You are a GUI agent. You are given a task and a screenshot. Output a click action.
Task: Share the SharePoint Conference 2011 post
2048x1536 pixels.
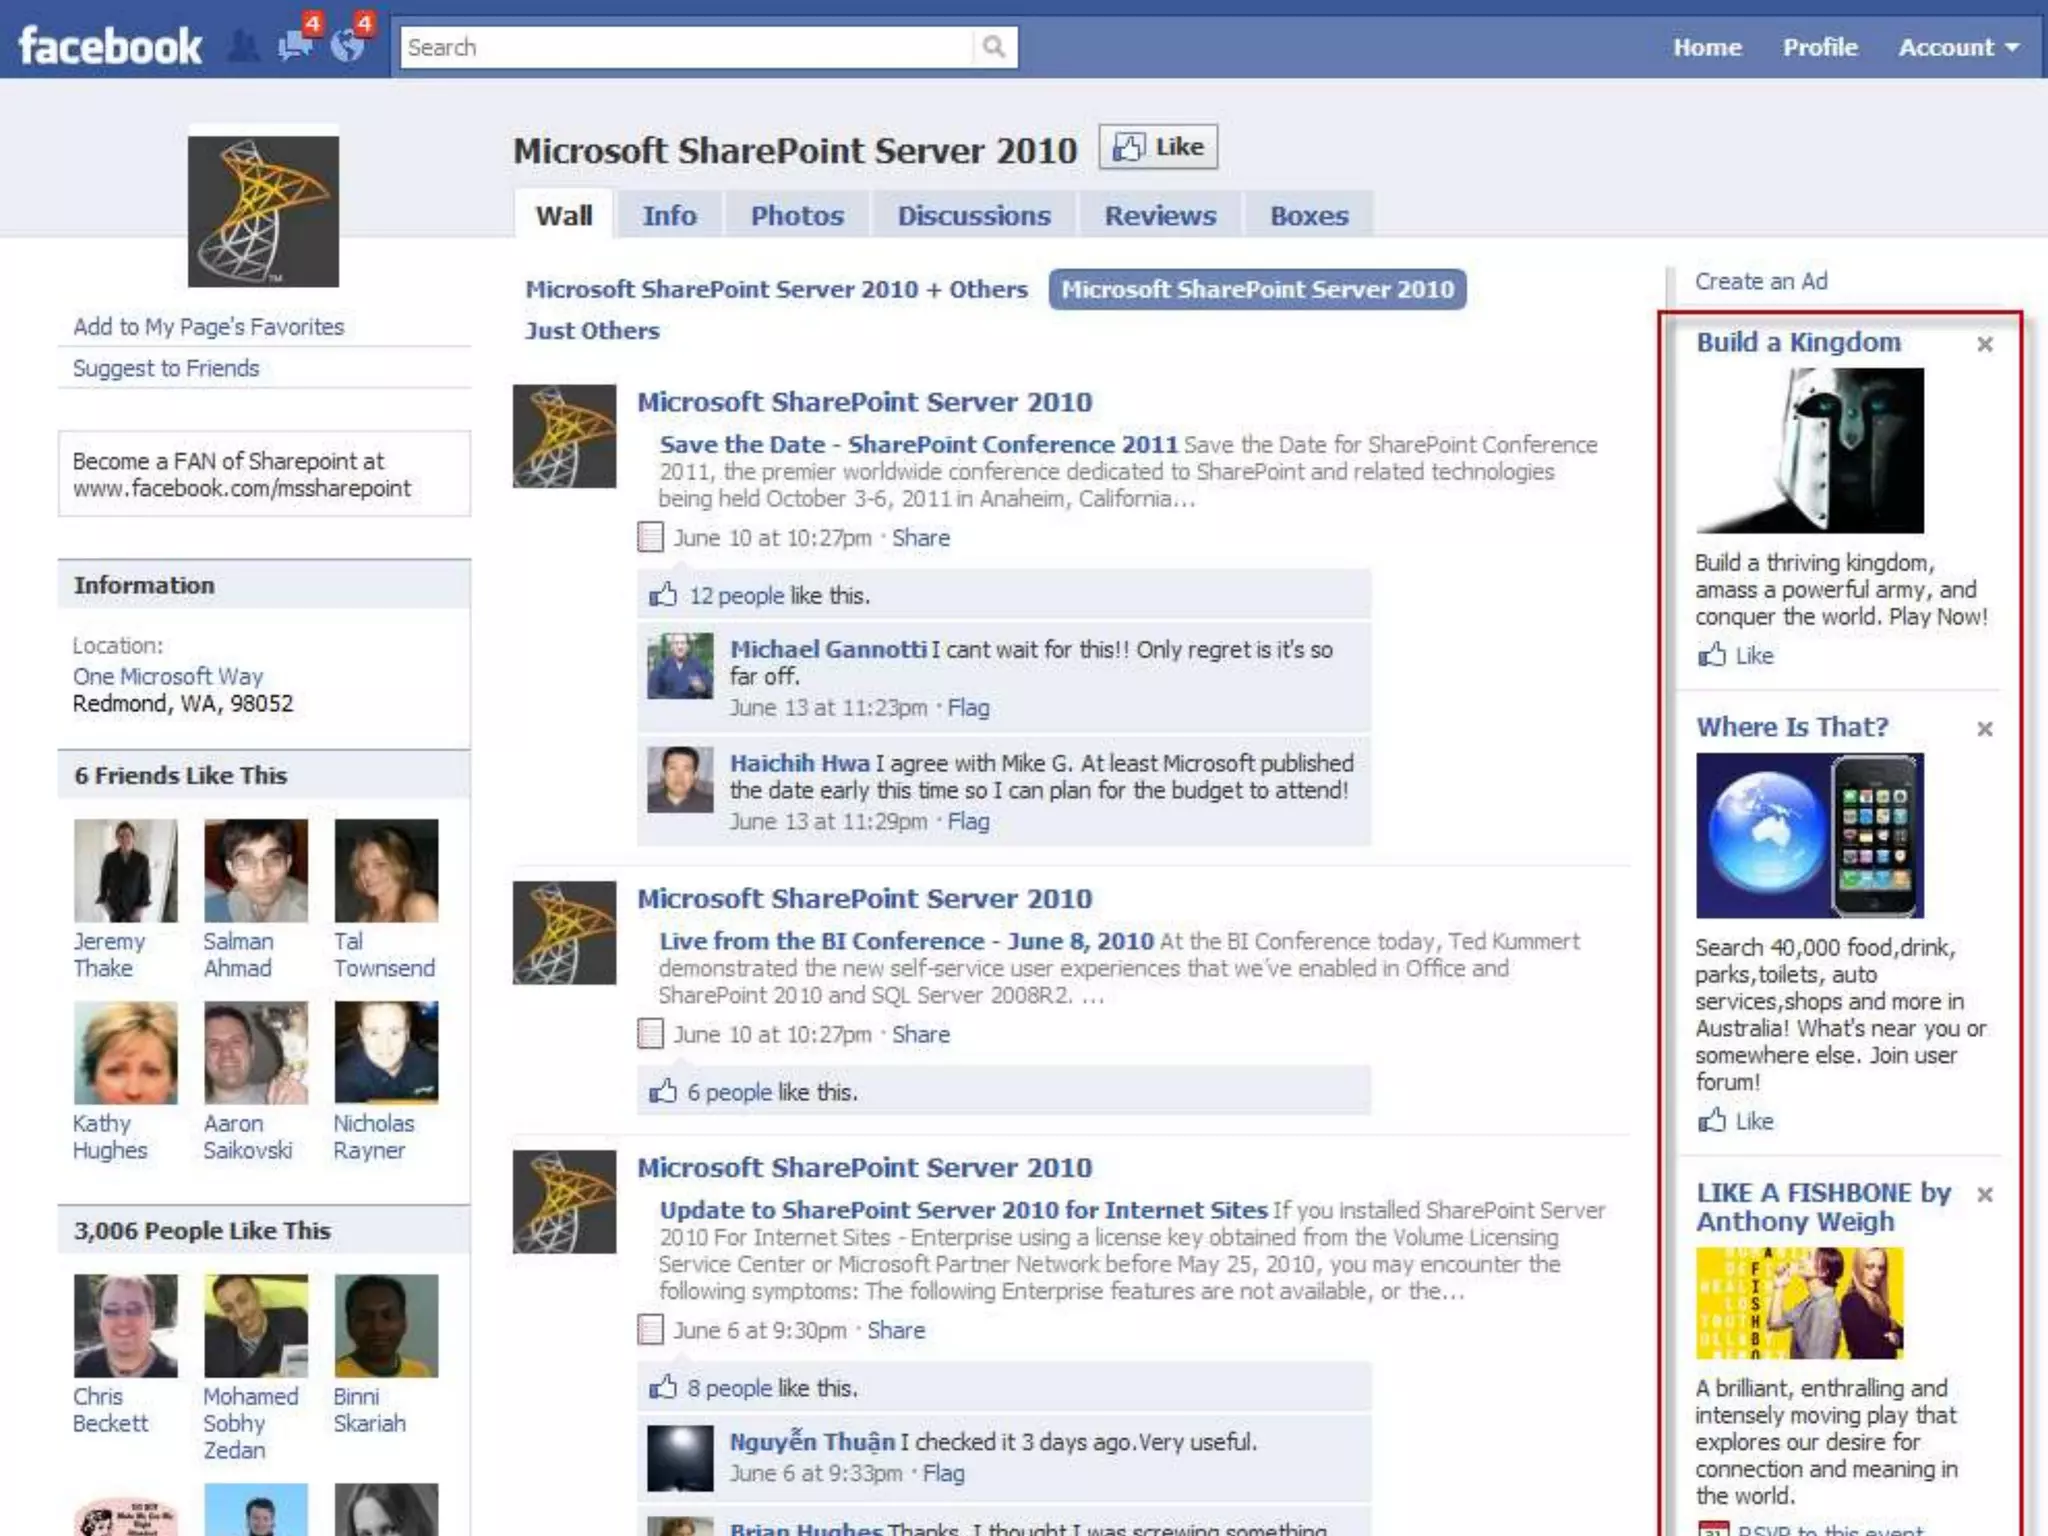point(920,538)
